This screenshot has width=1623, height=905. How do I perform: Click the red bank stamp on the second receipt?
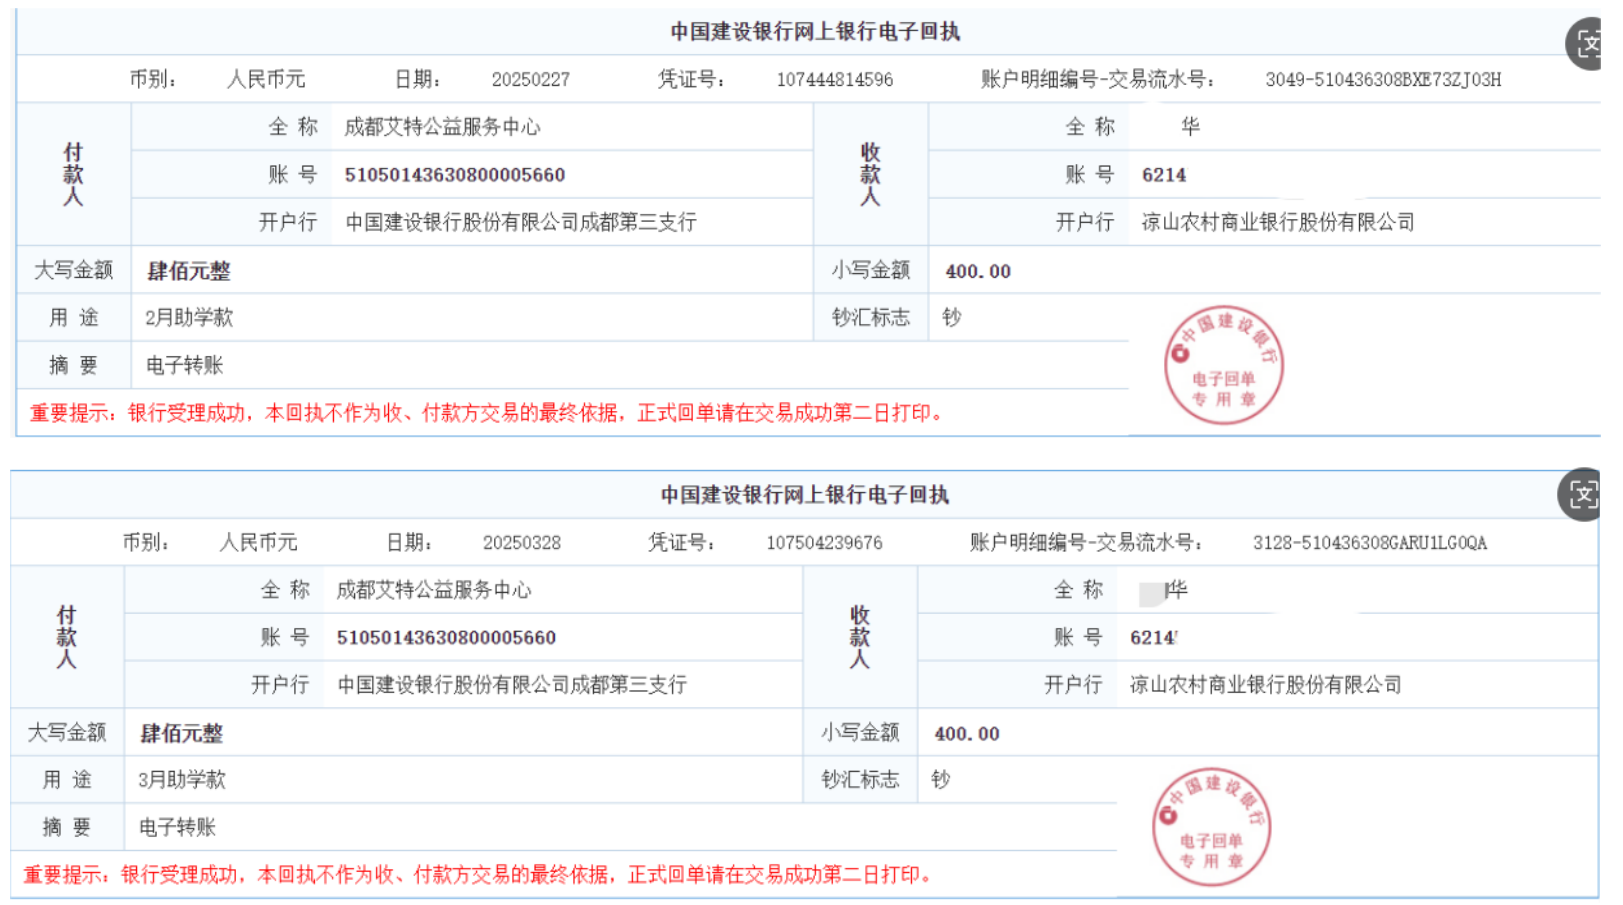pos(1212,827)
